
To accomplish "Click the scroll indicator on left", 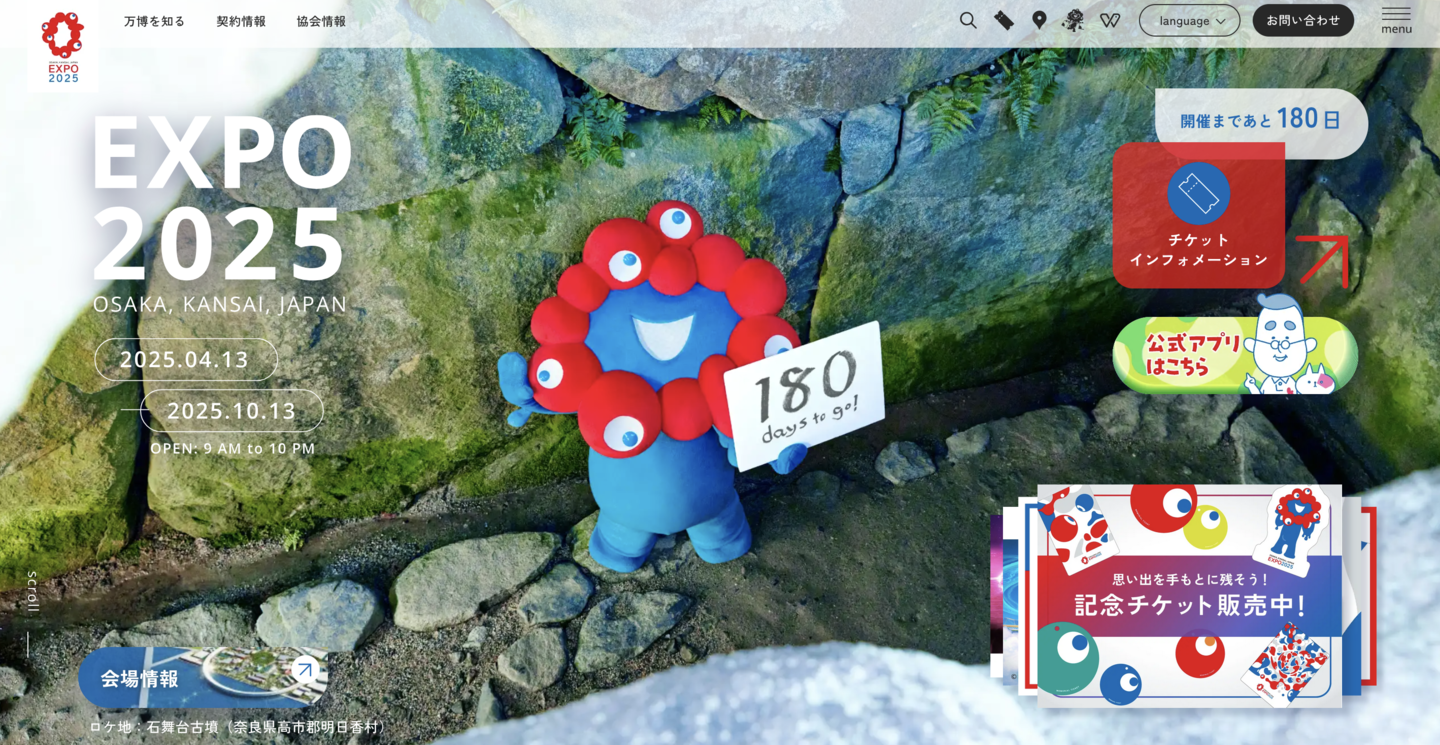I will click(x=31, y=610).
